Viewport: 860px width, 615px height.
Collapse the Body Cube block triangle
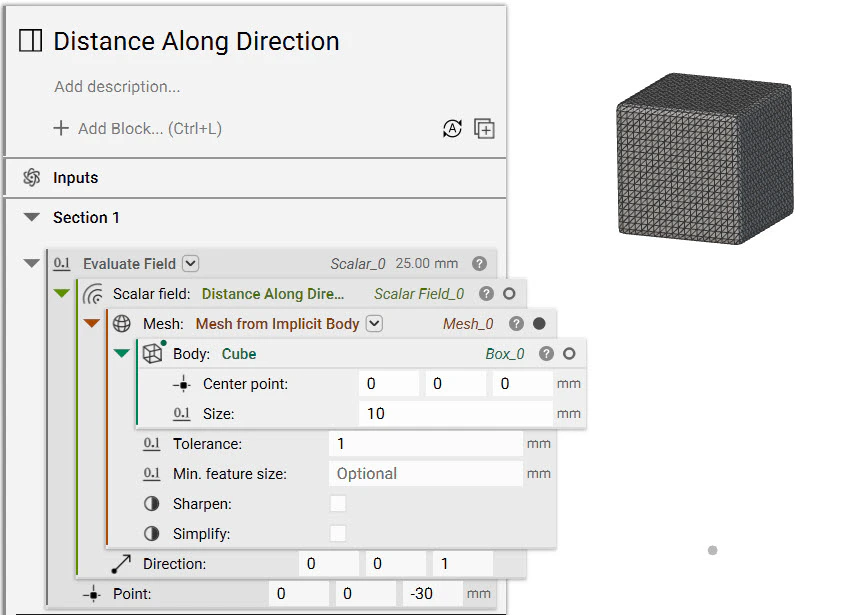122,353
